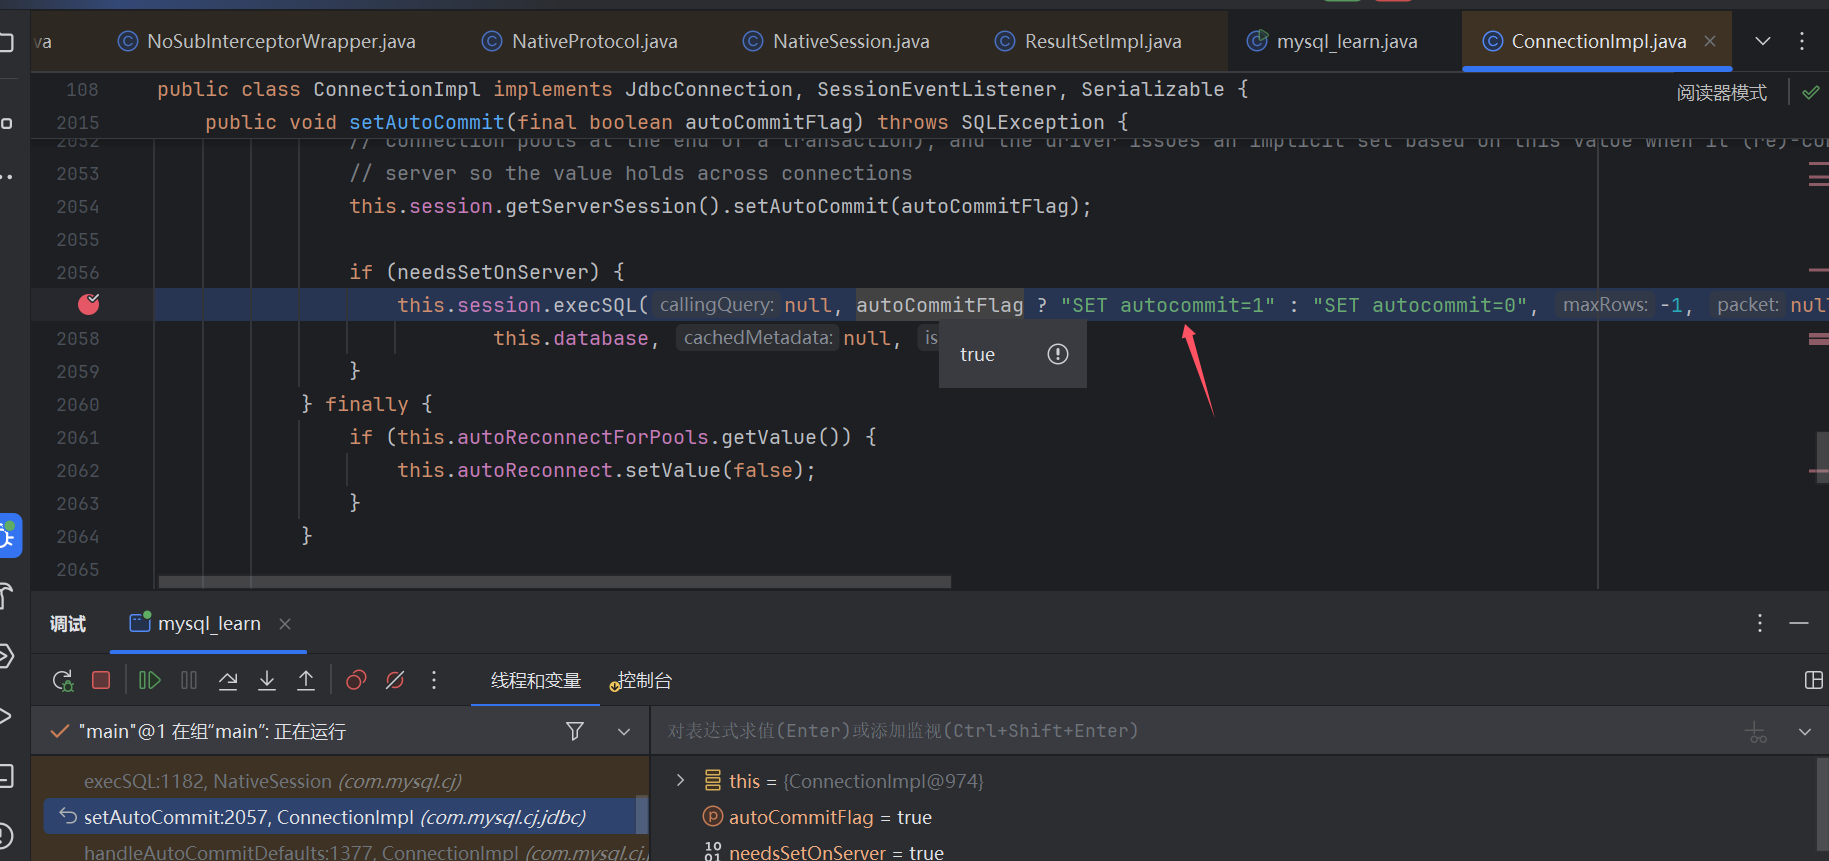
Task: Open ResultSetImpl.java editor tab
Action: (x=1088, y=41)
